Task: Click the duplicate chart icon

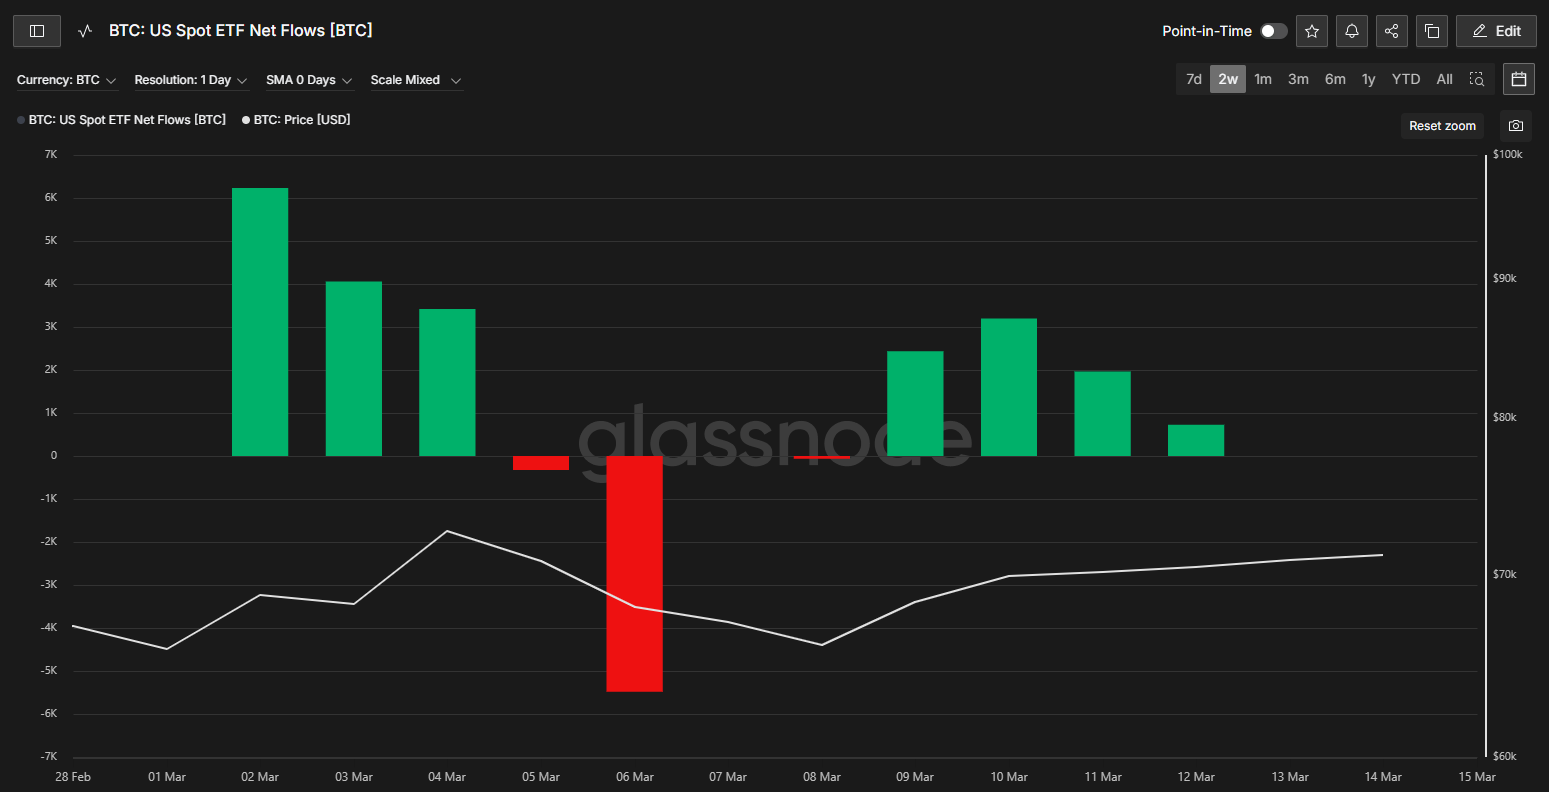Action: pos(1431,31)
